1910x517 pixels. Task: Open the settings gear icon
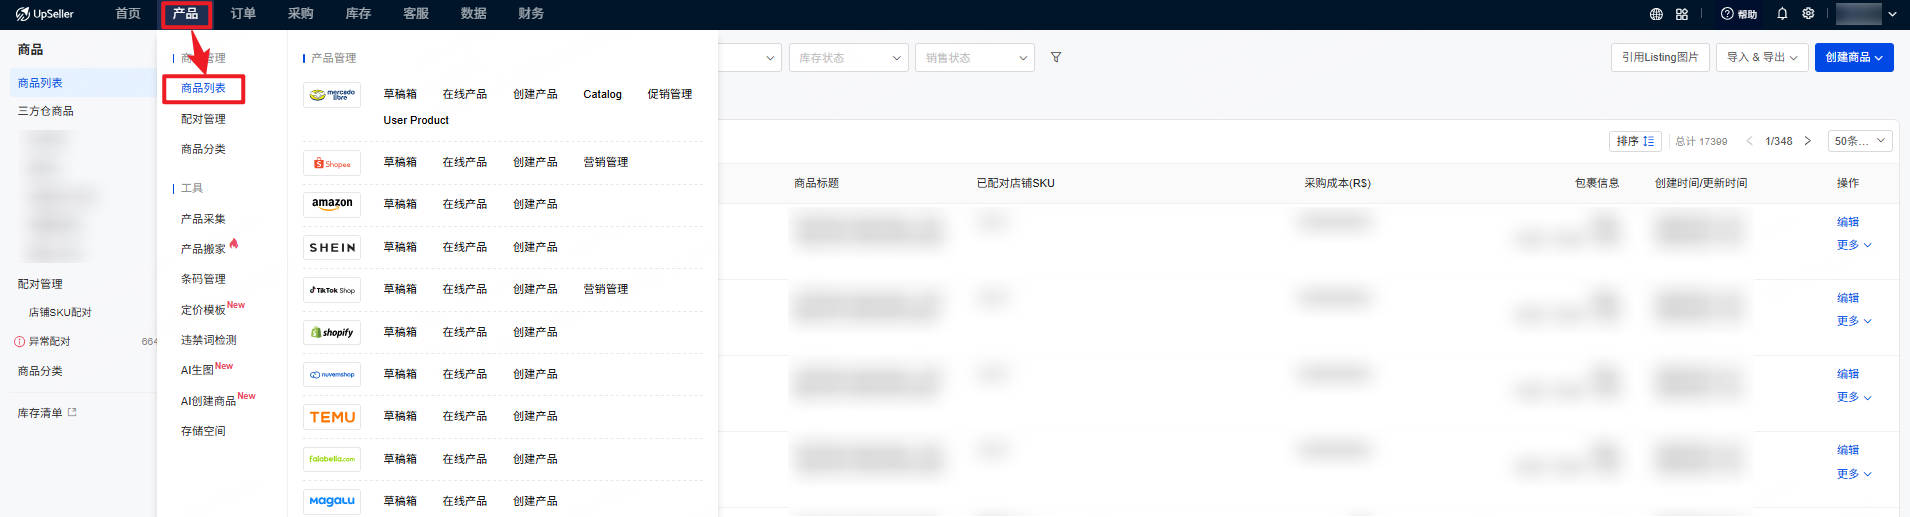pos(1808,14)
